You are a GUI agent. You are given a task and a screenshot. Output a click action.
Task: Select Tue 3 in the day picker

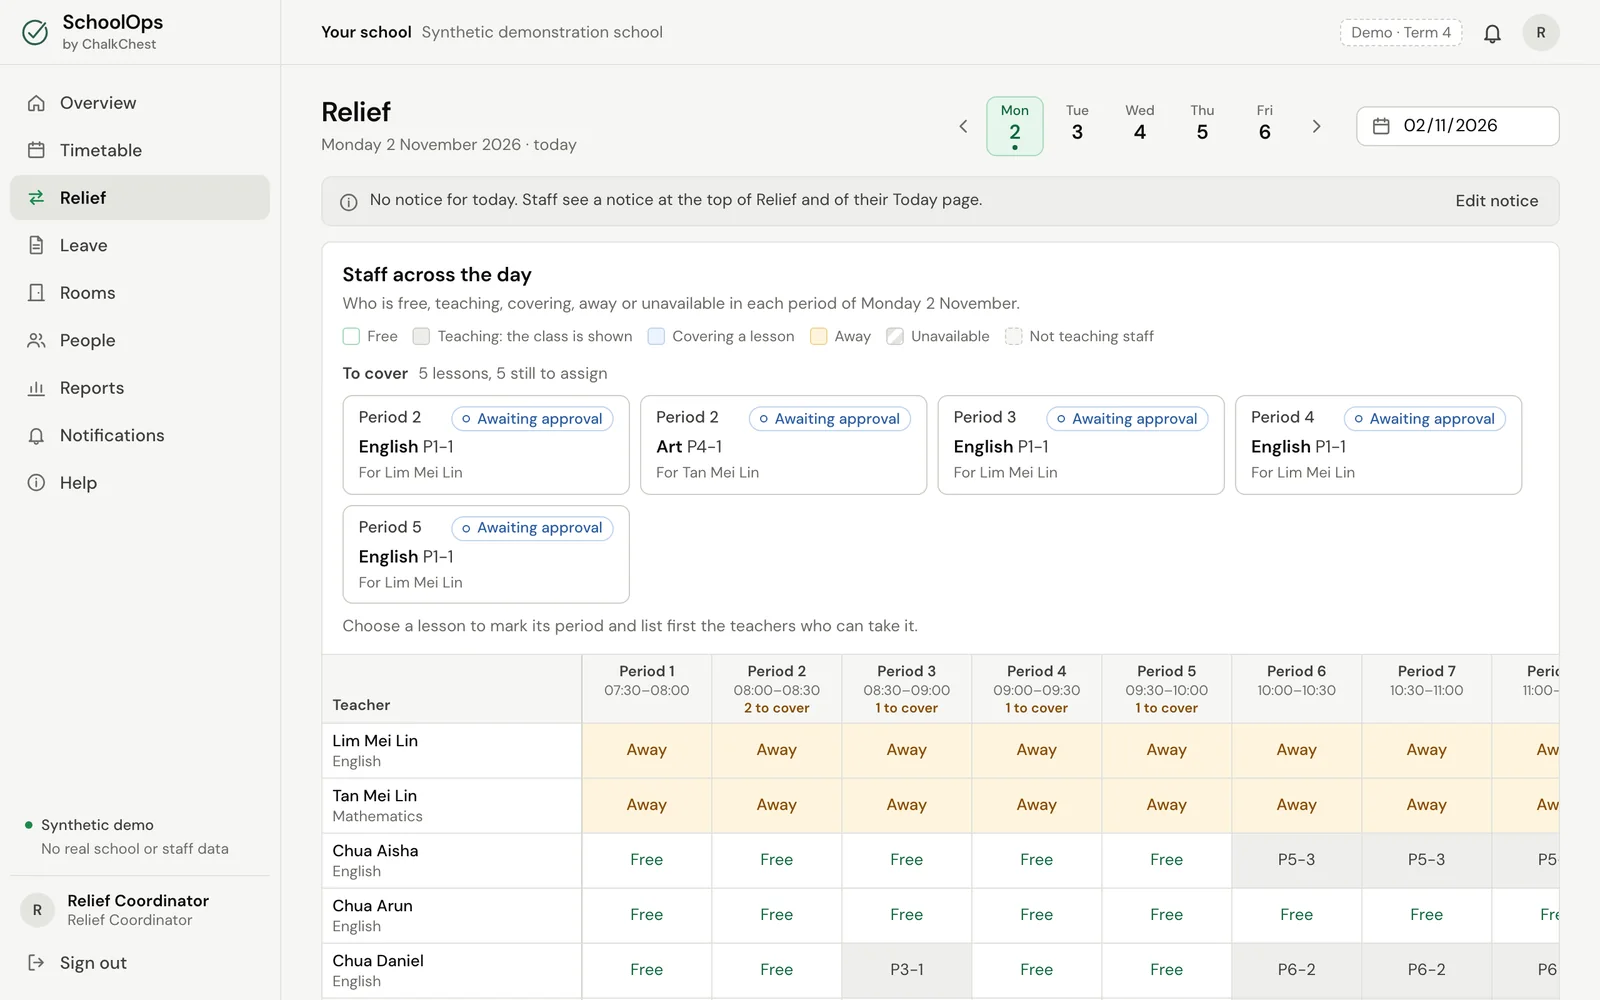coord(1077,126)
